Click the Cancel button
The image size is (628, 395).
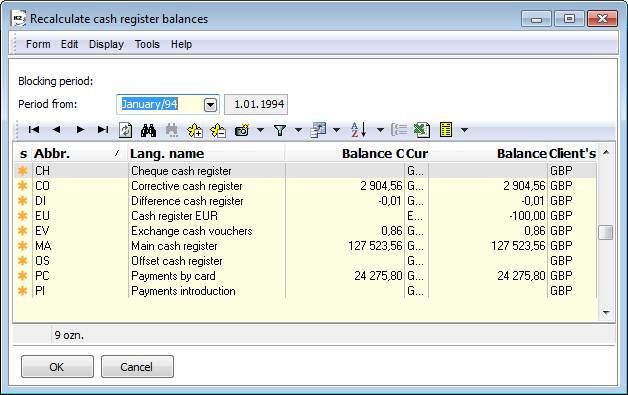point(137,367)
